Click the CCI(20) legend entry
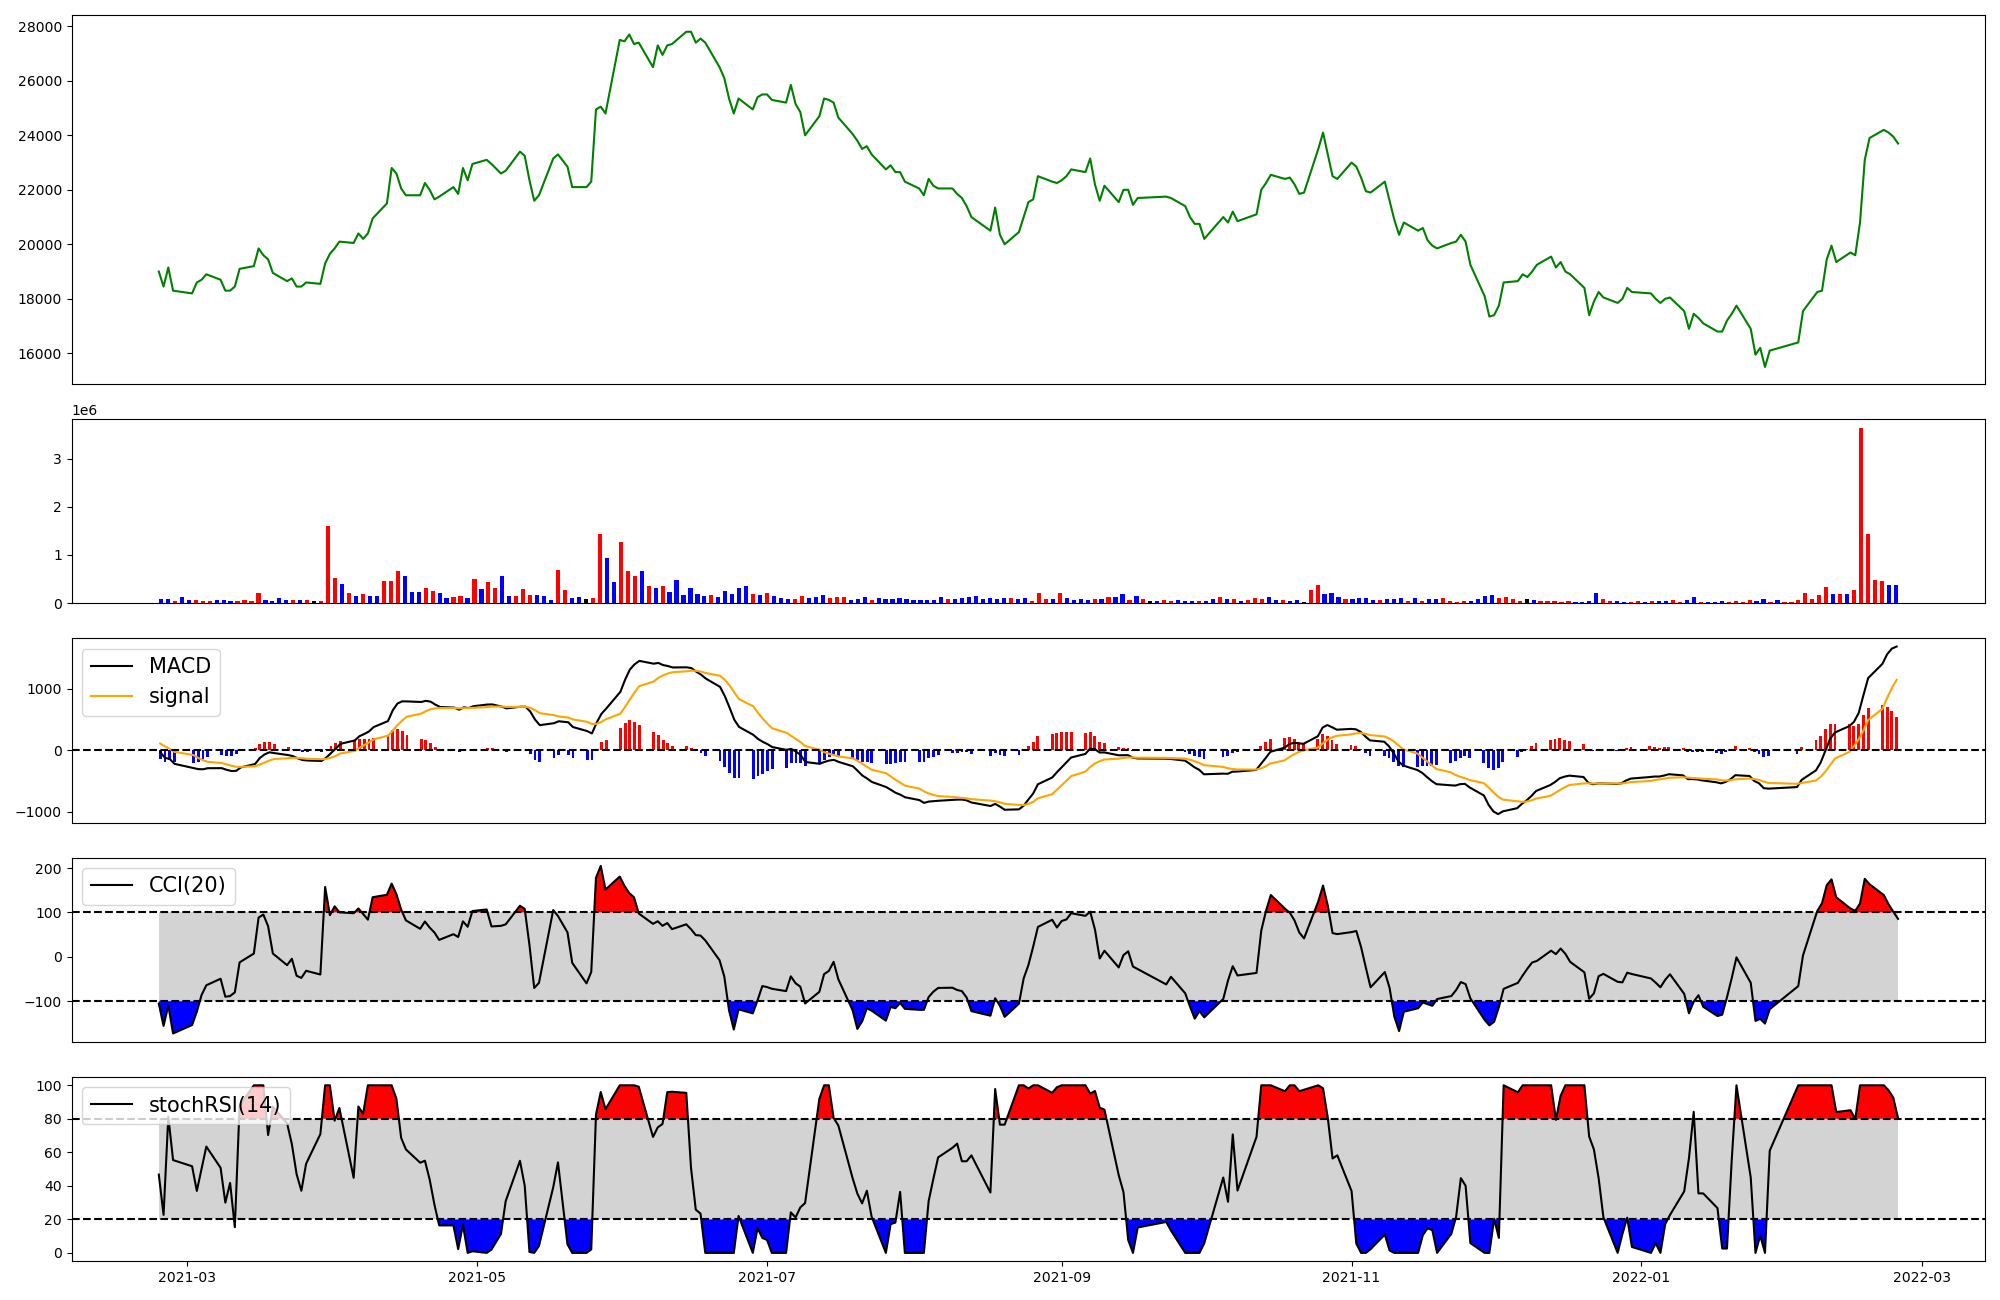 pos(186,885)
